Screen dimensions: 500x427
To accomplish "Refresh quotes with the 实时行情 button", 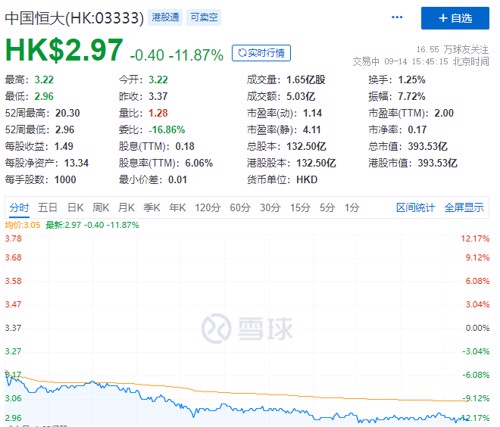I will 261,53.
